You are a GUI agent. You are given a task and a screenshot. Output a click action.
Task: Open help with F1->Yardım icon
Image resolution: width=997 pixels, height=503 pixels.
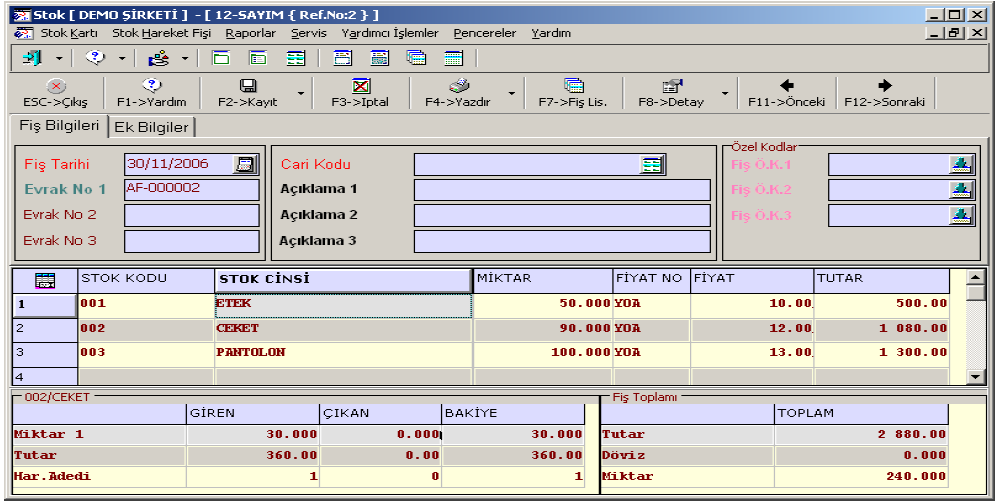pos(151,87)
